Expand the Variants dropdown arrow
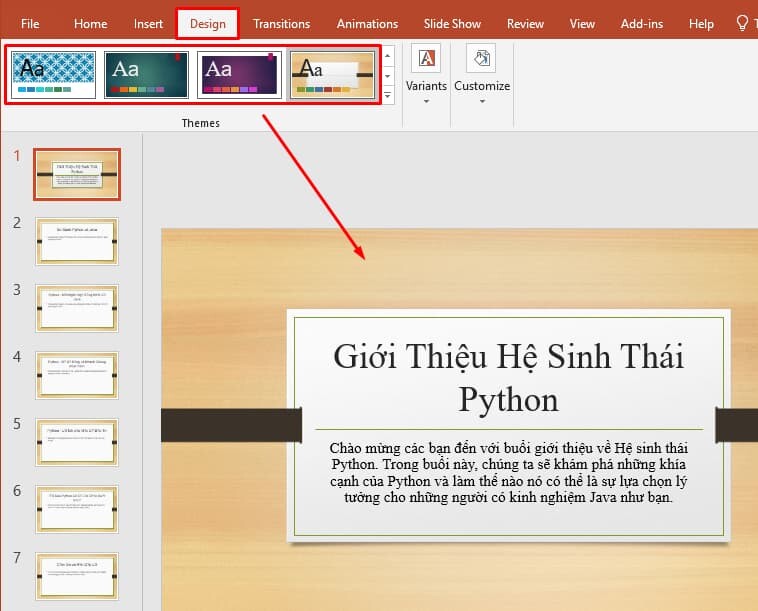 (426, 101)
